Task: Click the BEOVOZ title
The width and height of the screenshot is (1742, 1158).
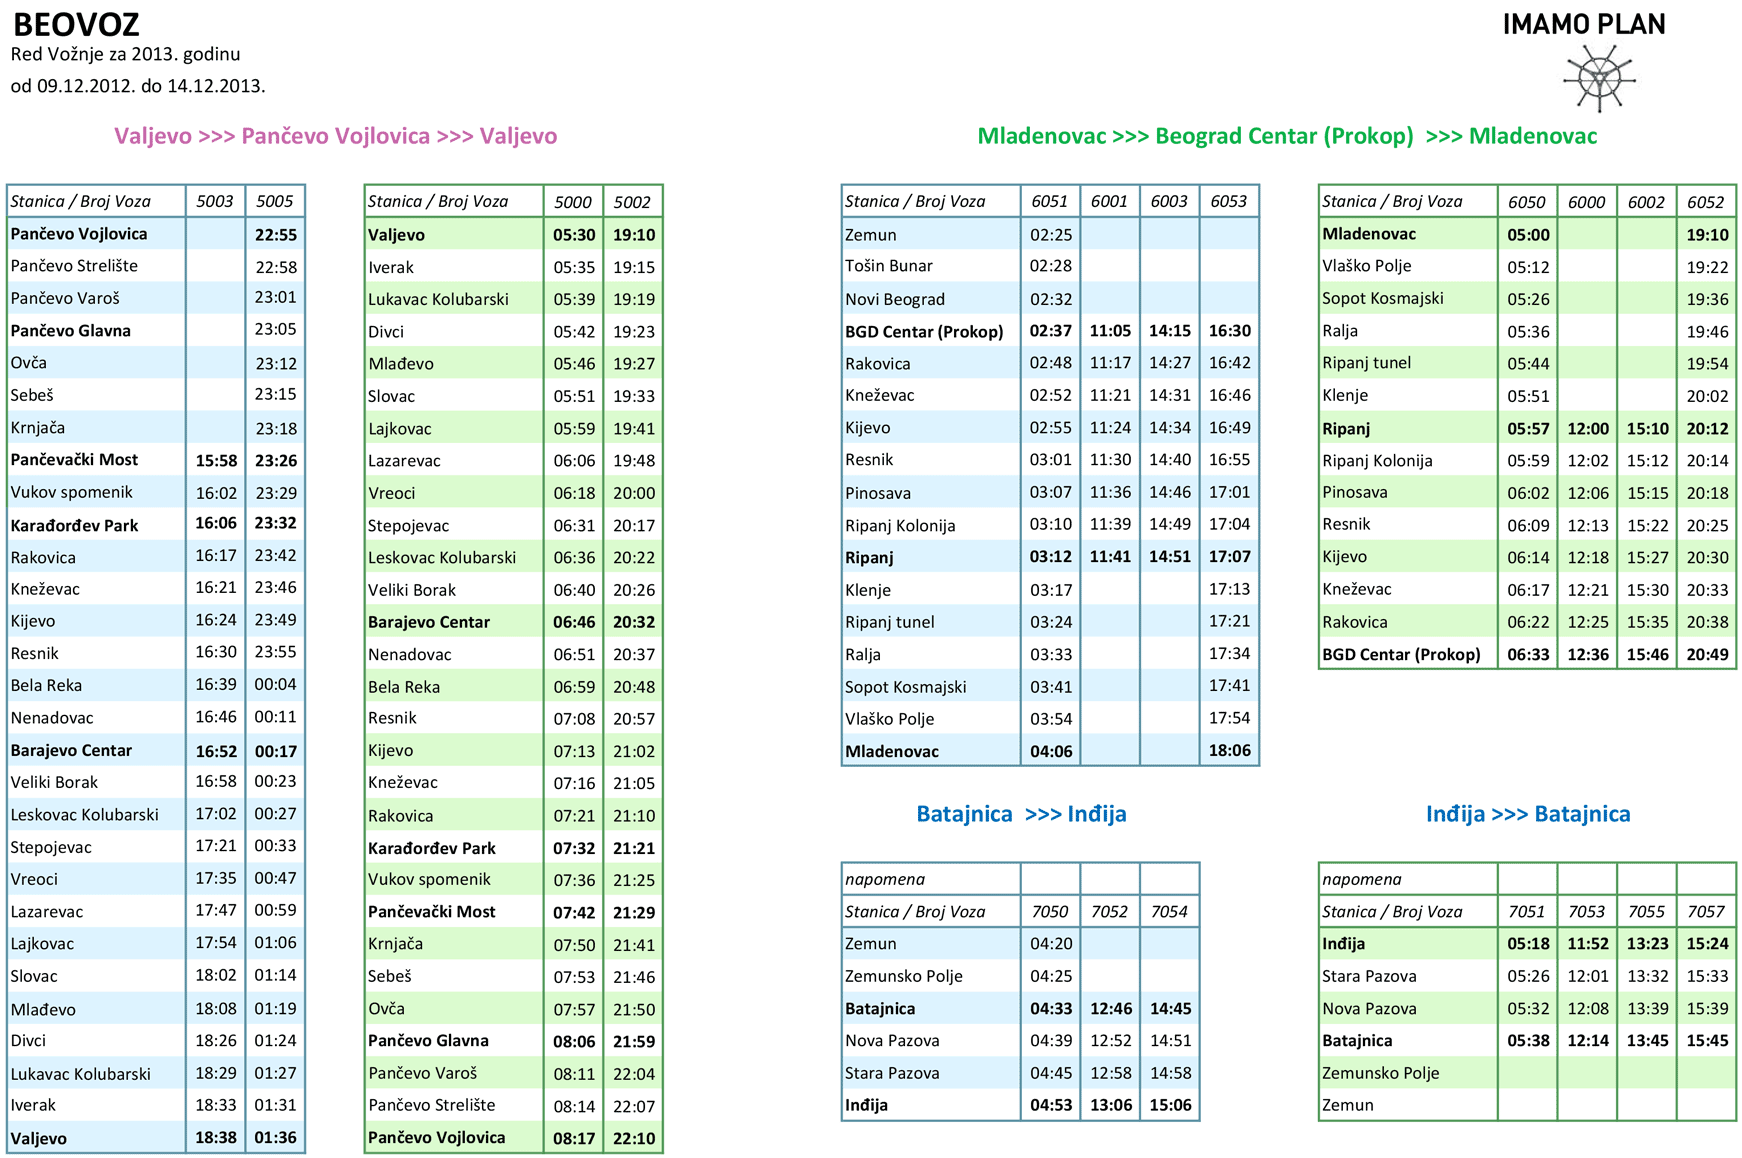Action: pos(76,24)
